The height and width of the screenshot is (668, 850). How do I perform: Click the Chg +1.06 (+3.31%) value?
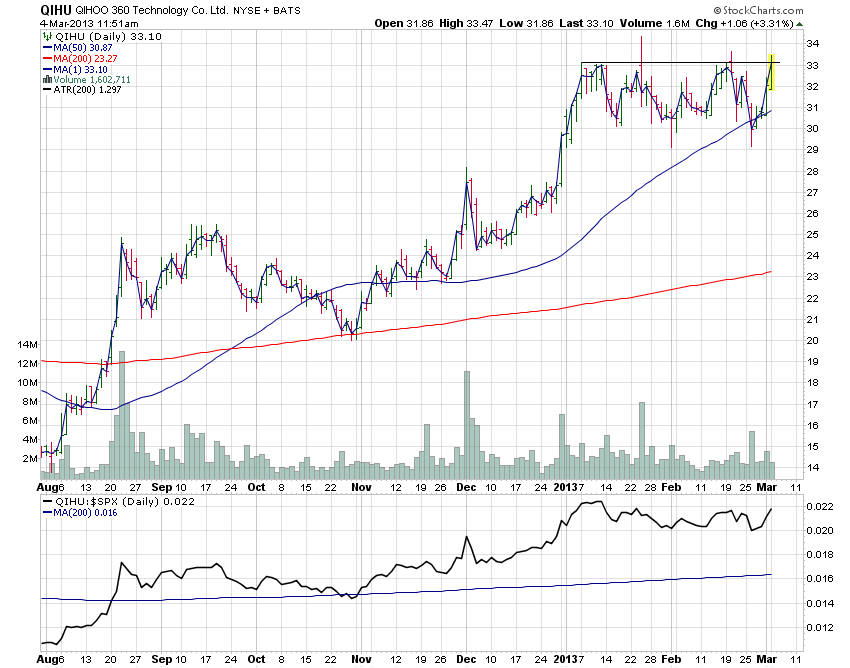(744, 23)
